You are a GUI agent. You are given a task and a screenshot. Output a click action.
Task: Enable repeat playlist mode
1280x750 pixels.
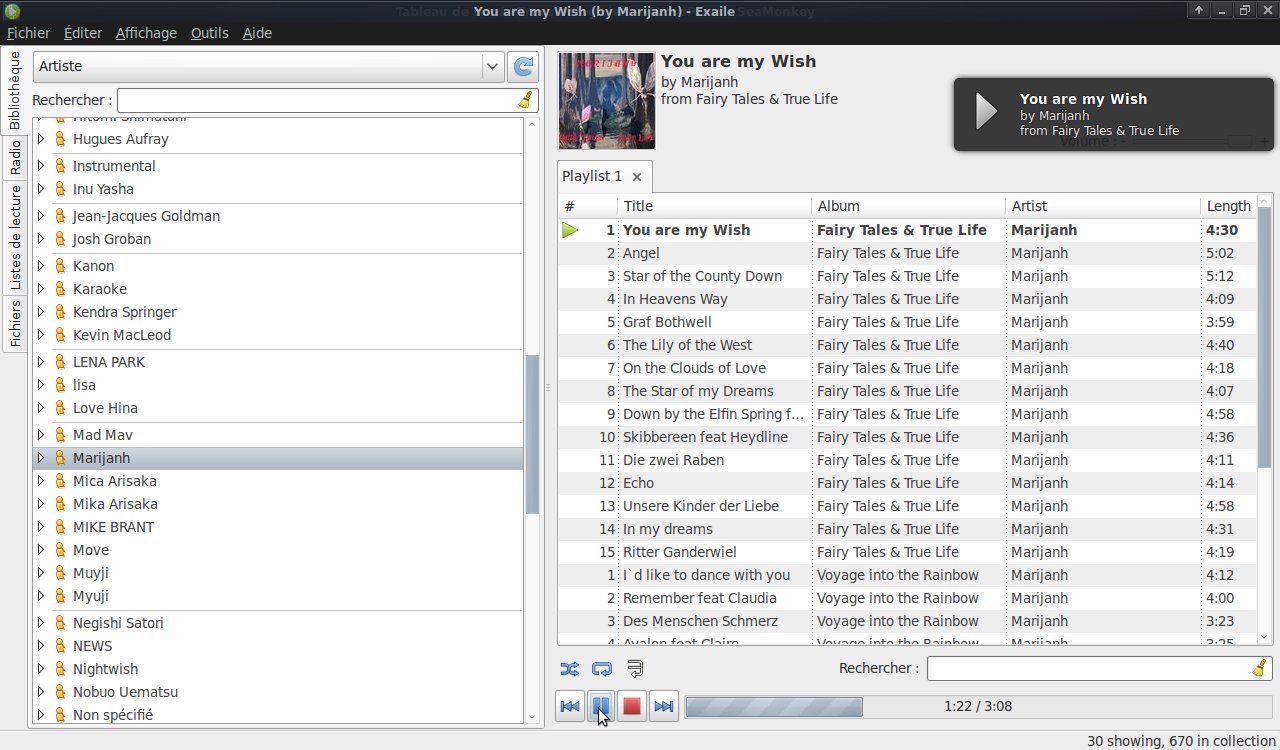click(x=601, y=669)
